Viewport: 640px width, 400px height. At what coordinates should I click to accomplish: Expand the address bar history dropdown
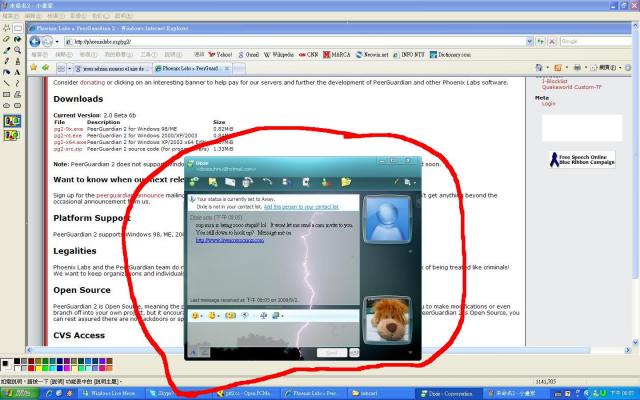tap(529, 42)
